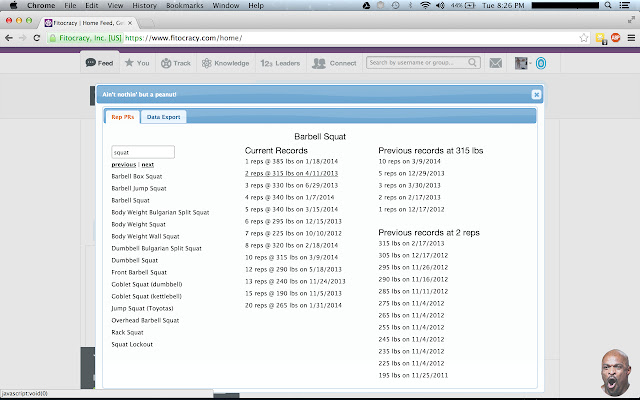The image size is (640, 400).
Task: Select Front Barbell Squat
Action: [139, 272]
